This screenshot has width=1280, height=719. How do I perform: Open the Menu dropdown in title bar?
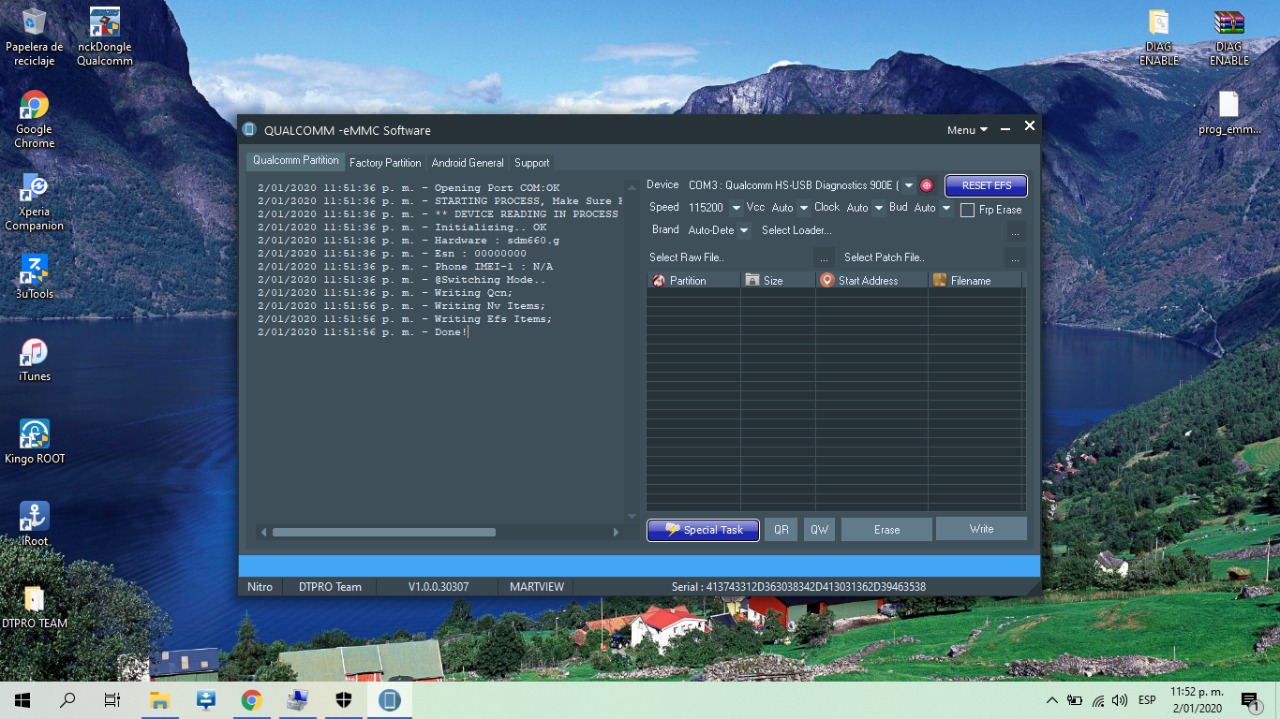point(967,130)
